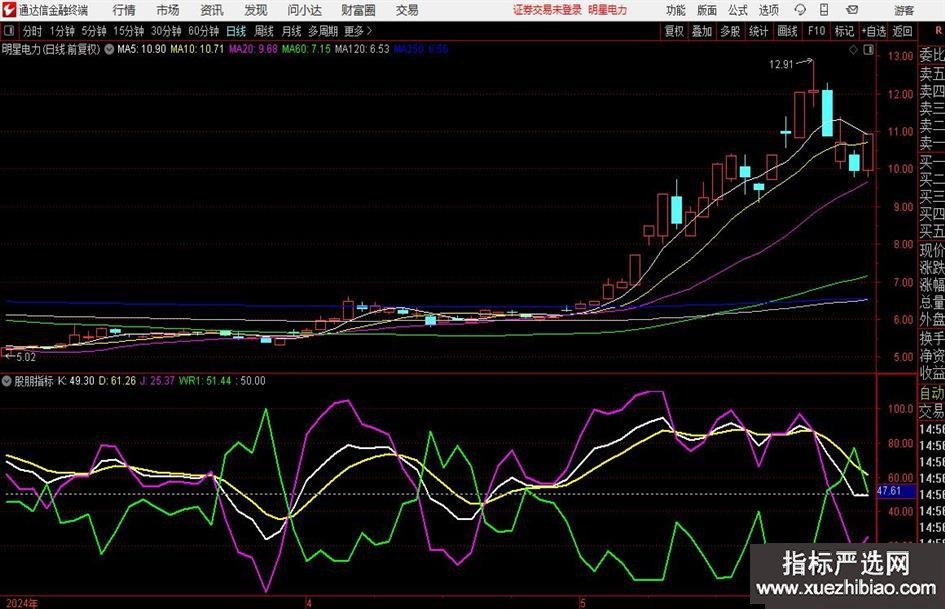Click the MA5: 10.90 indicator value

click(x=142, y=49)
